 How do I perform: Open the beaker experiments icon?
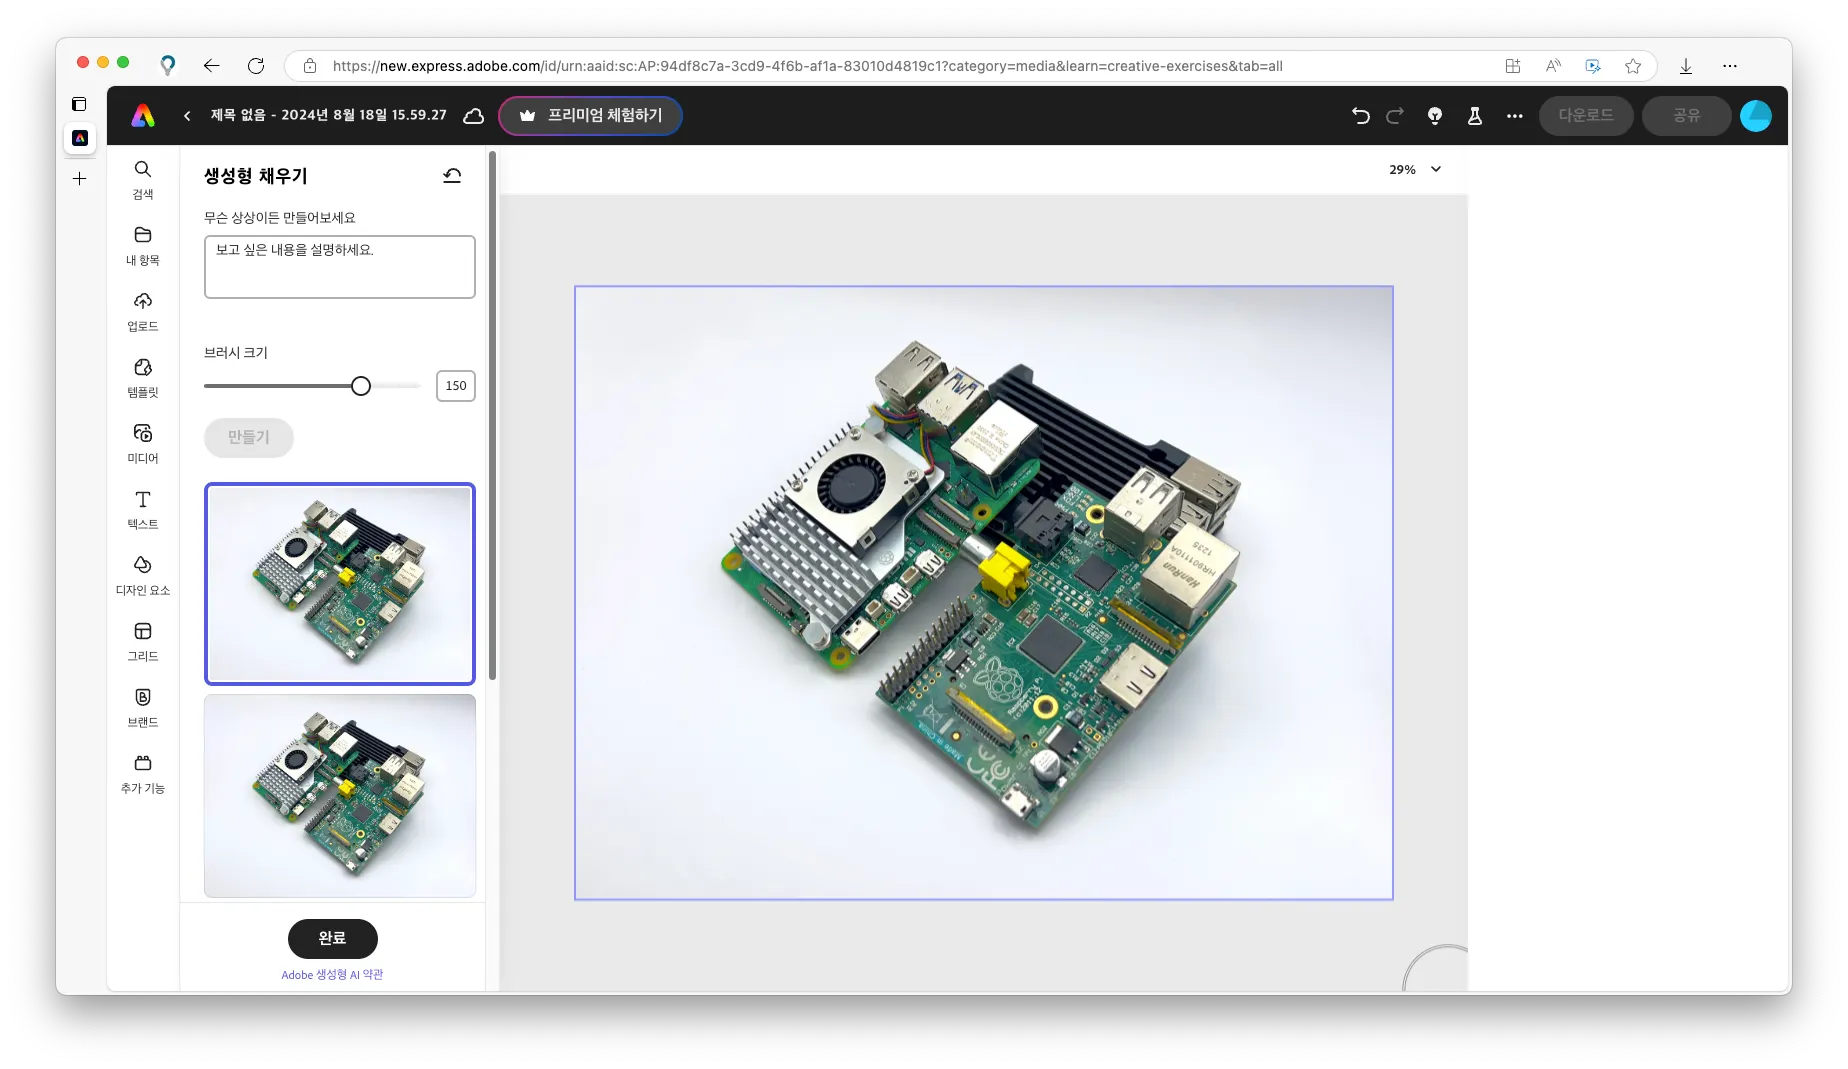click(1475, 116)
